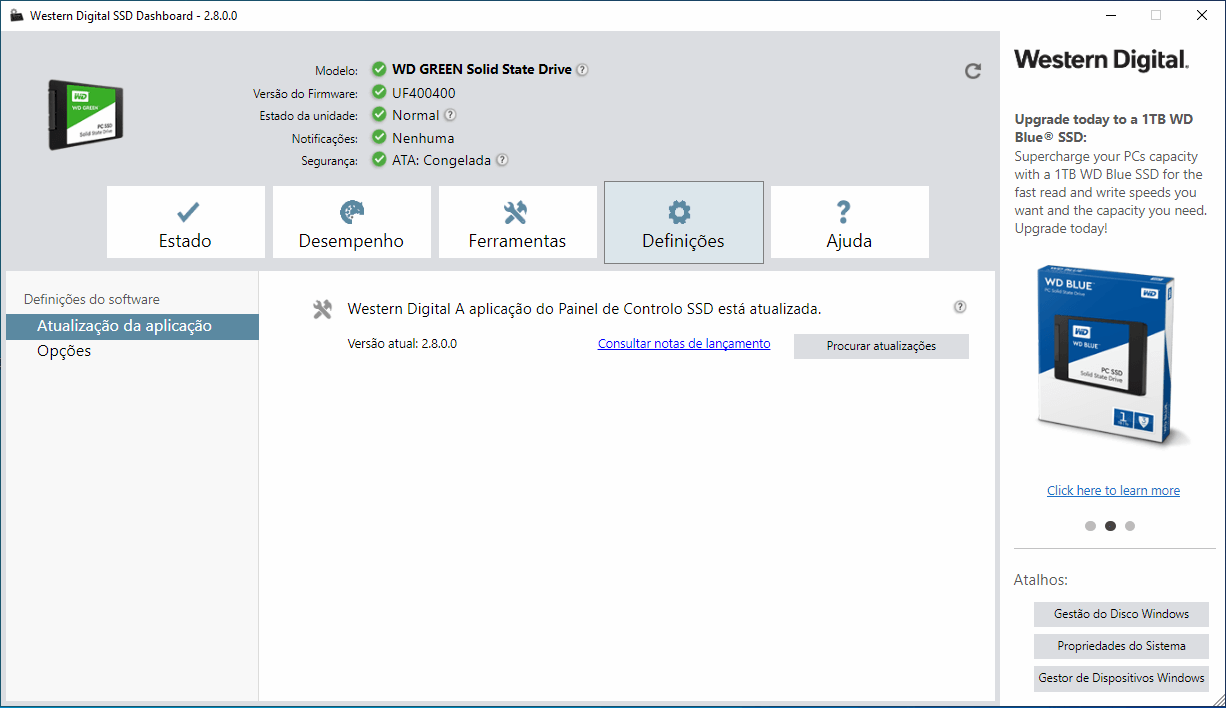Click the help icon next to Normal drive status

pos(450,115)
